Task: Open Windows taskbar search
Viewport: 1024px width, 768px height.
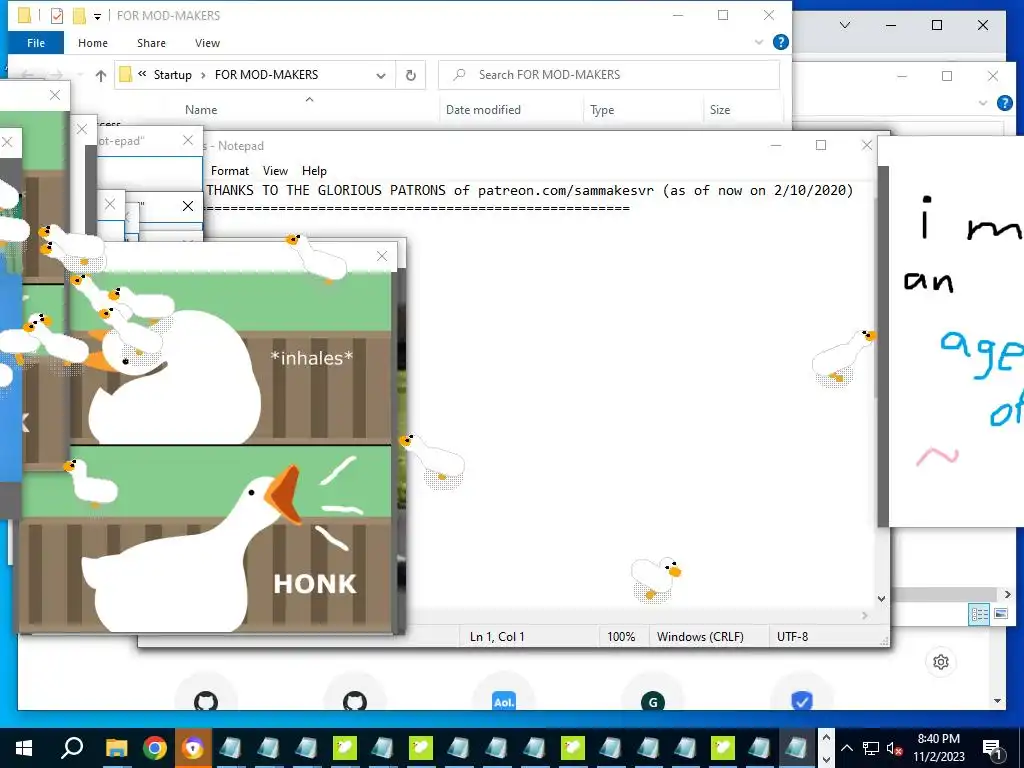Action: pos(72,748)
